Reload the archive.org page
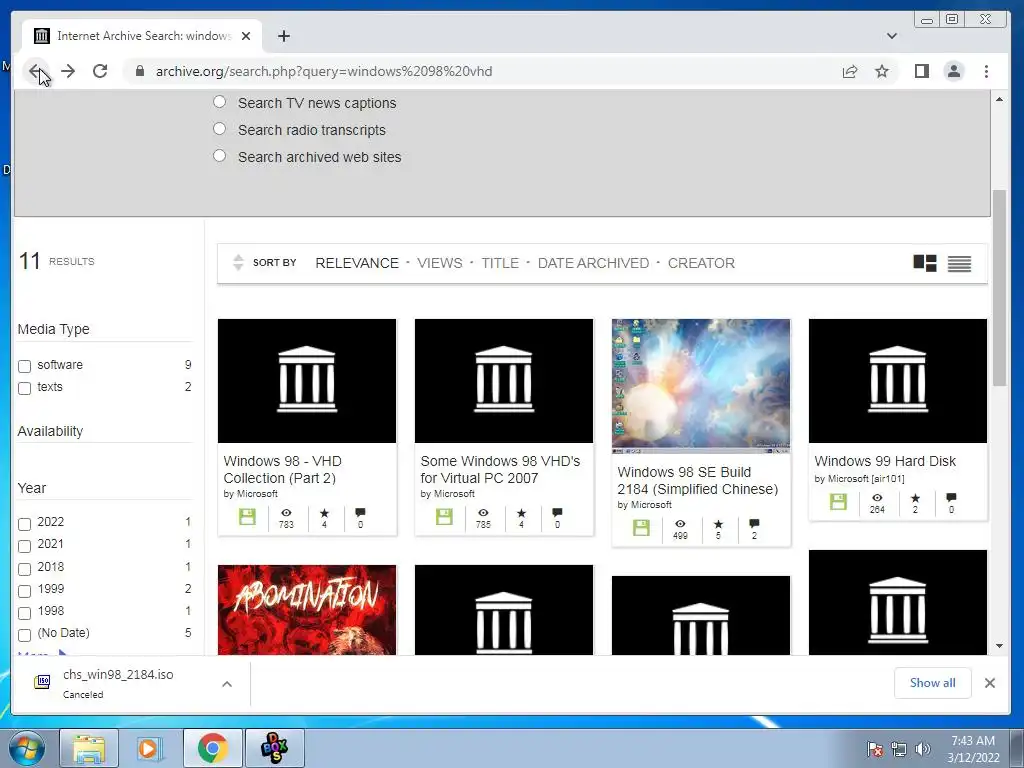This screenshot has width=1024, height=768. tap(100, 71)
